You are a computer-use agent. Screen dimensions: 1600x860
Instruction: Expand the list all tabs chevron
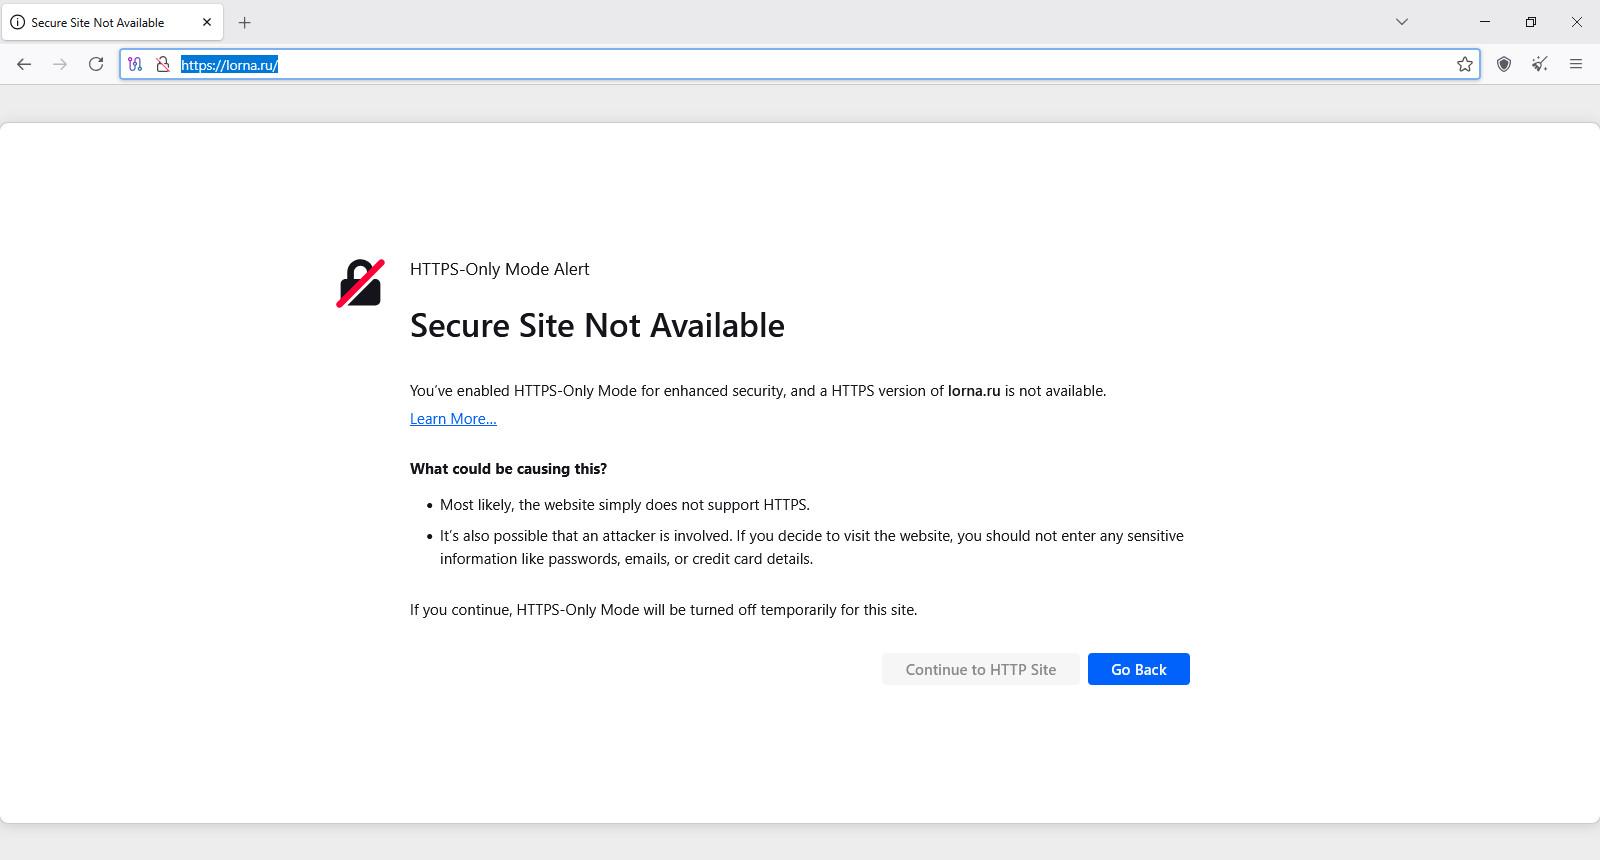tap(1402, 22)
